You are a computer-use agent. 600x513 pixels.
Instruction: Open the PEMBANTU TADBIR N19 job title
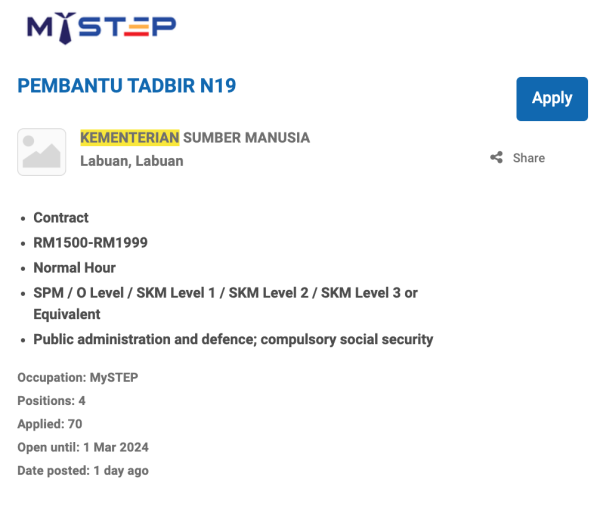pyautogui.click(x=127, y=86)
